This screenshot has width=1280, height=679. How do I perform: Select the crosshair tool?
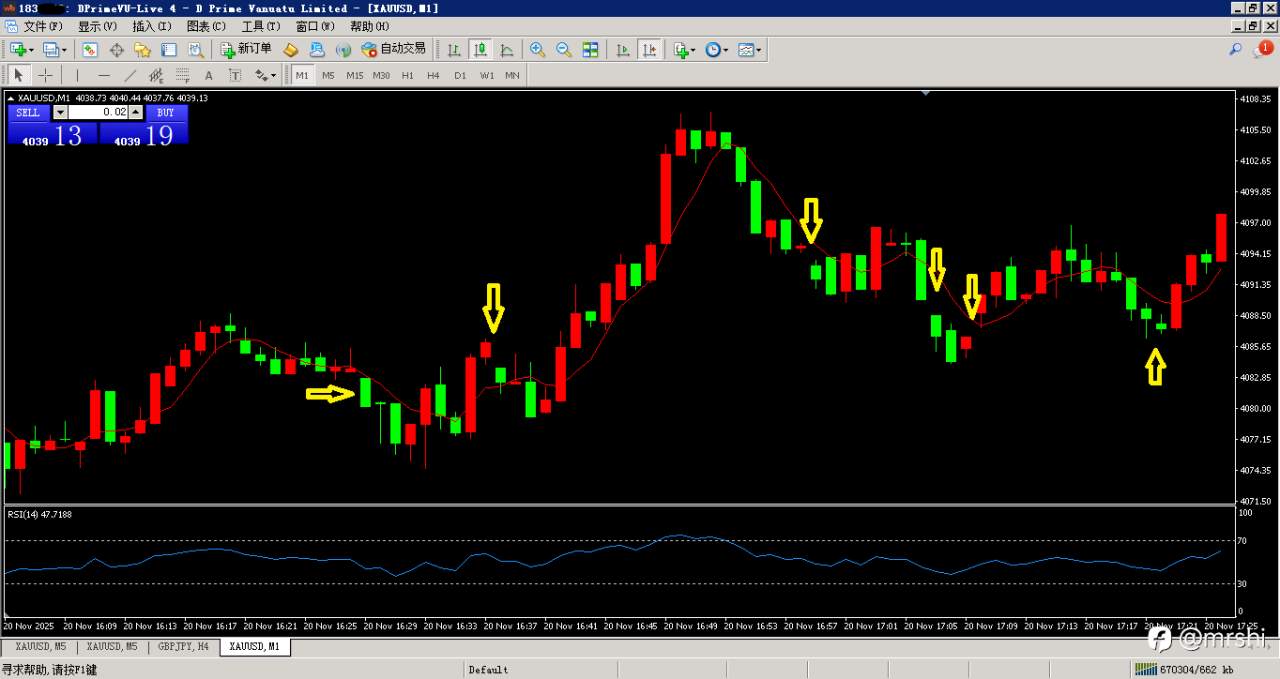[45, 75]
